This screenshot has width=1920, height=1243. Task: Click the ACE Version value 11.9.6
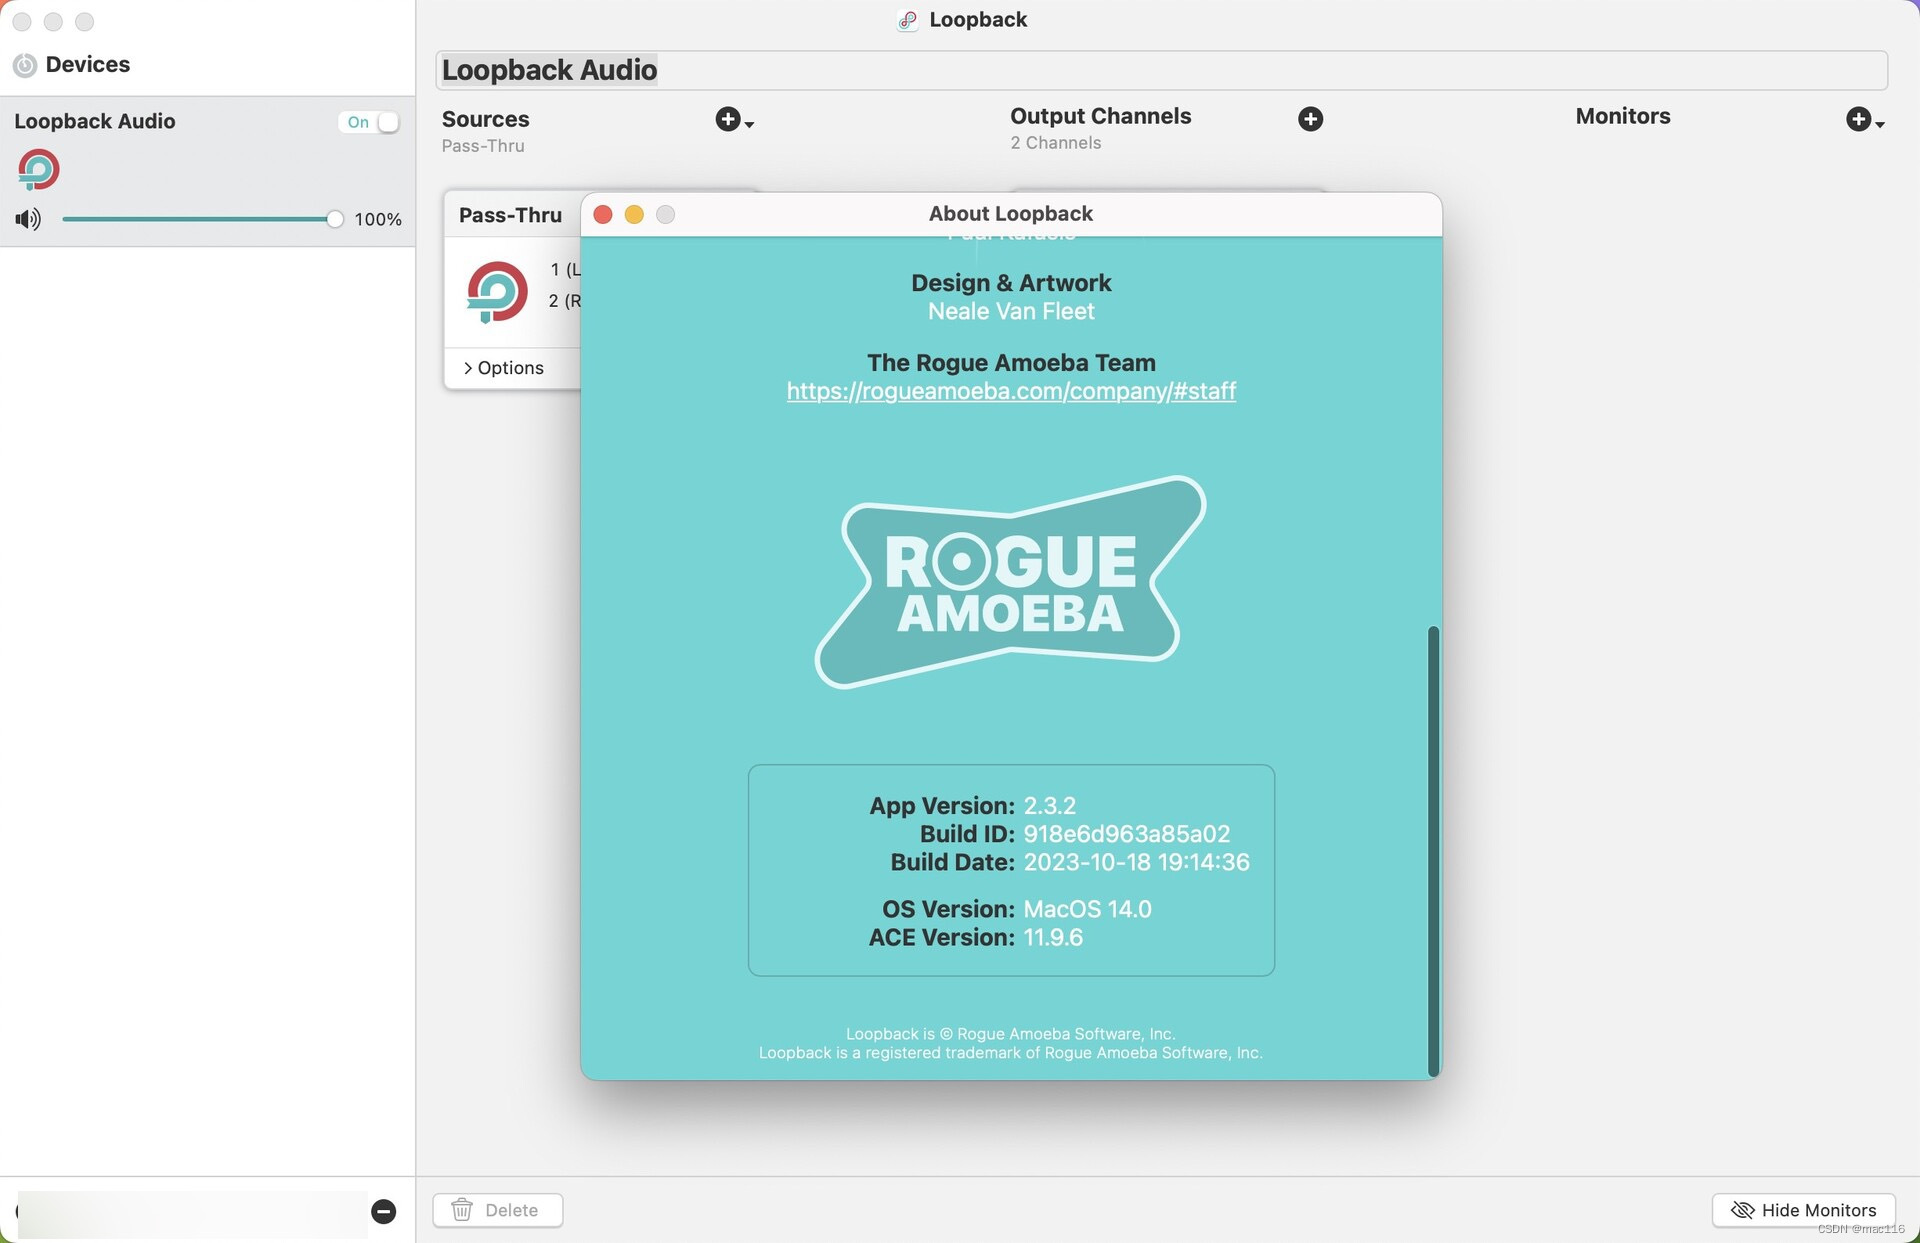(1053, 937)
